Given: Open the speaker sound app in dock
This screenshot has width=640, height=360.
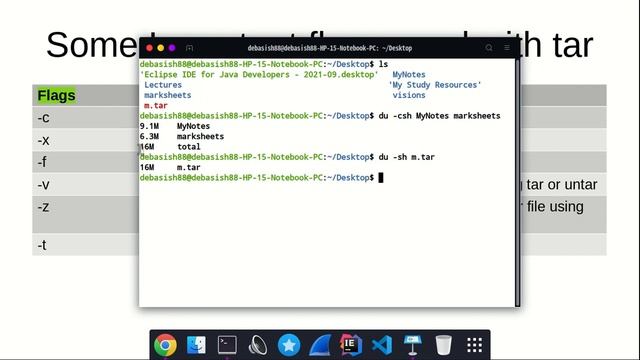Looking at the screenshot, I should (x=258, y=345).
